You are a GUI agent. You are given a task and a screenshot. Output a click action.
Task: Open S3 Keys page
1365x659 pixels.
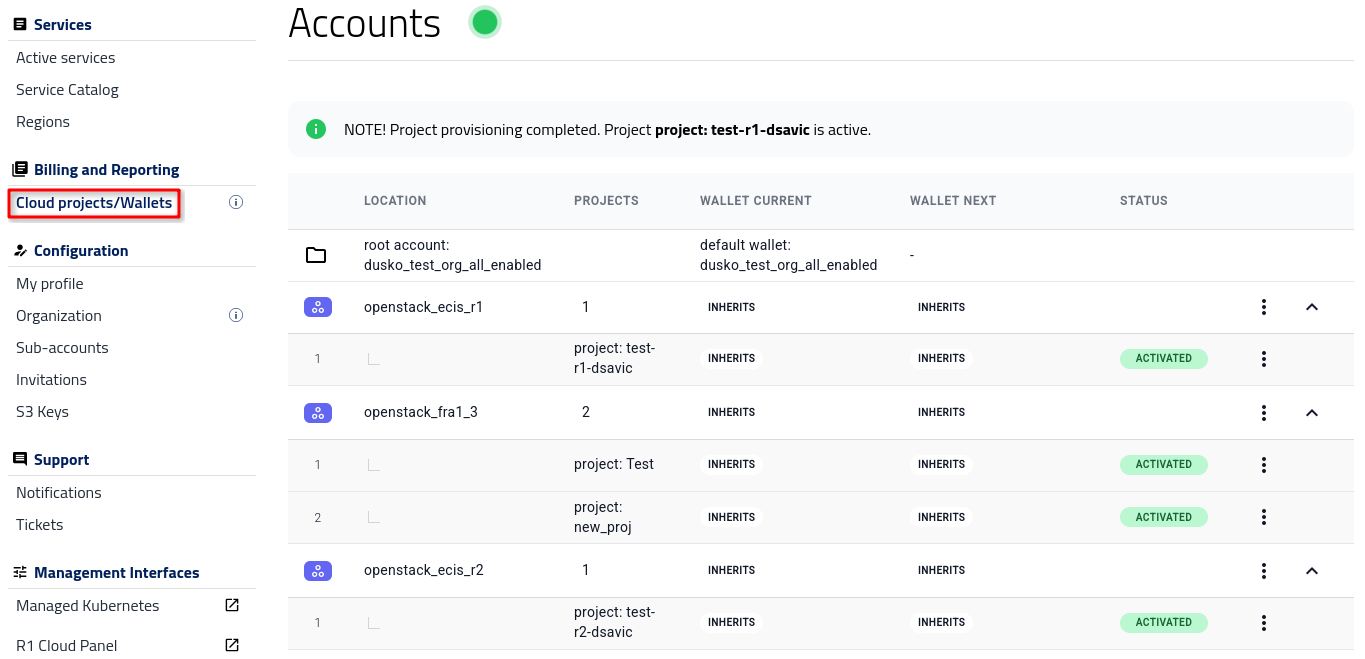(x=42, y=412)
